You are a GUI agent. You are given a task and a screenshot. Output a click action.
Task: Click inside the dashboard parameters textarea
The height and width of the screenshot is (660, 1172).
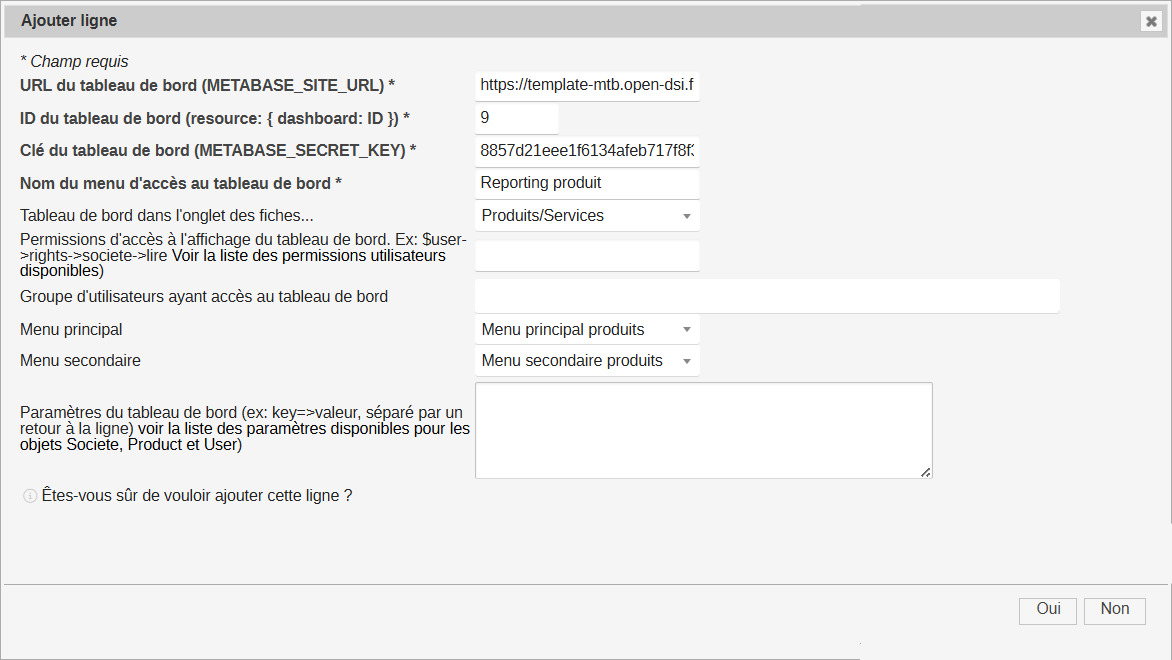coord(703,430)
